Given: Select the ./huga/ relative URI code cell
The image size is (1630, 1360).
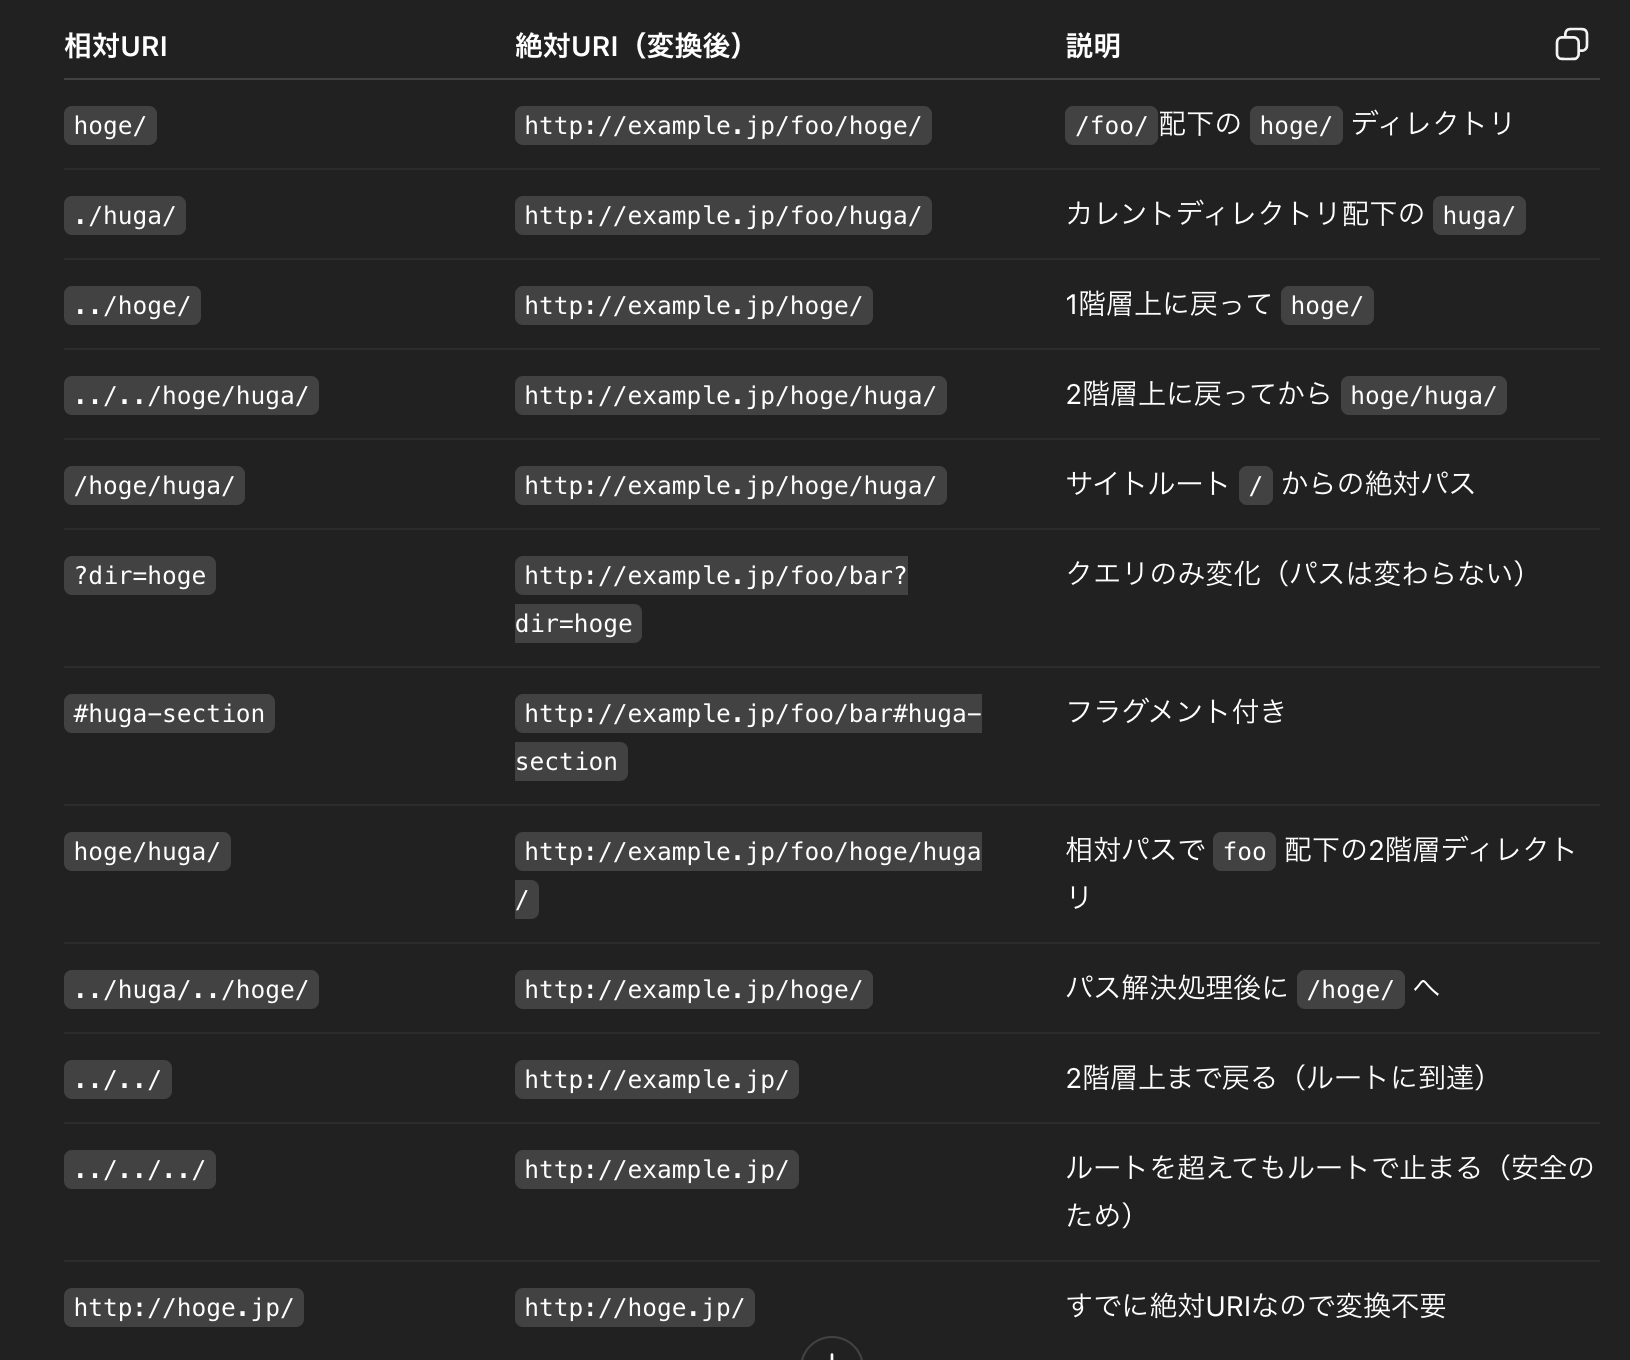Looking at the screenshot, I should point(125,216).
